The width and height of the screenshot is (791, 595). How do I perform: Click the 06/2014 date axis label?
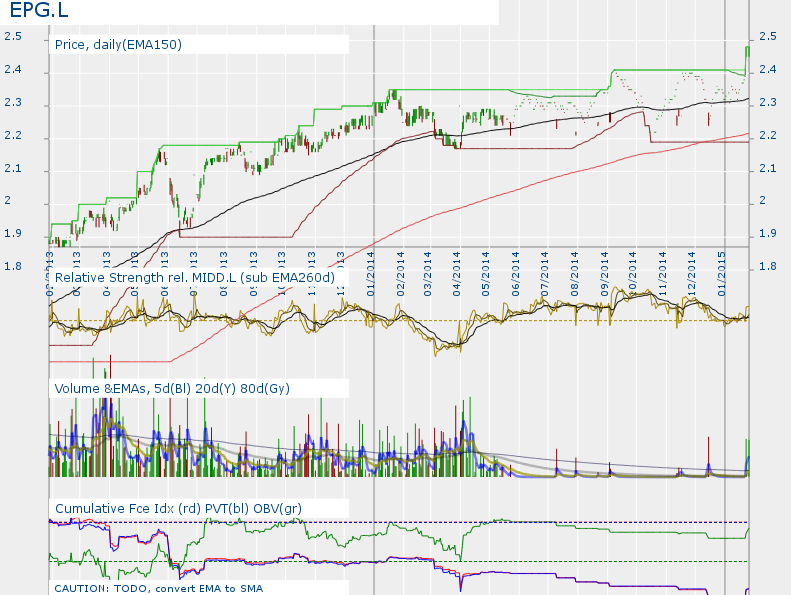[x=516, y=274]
